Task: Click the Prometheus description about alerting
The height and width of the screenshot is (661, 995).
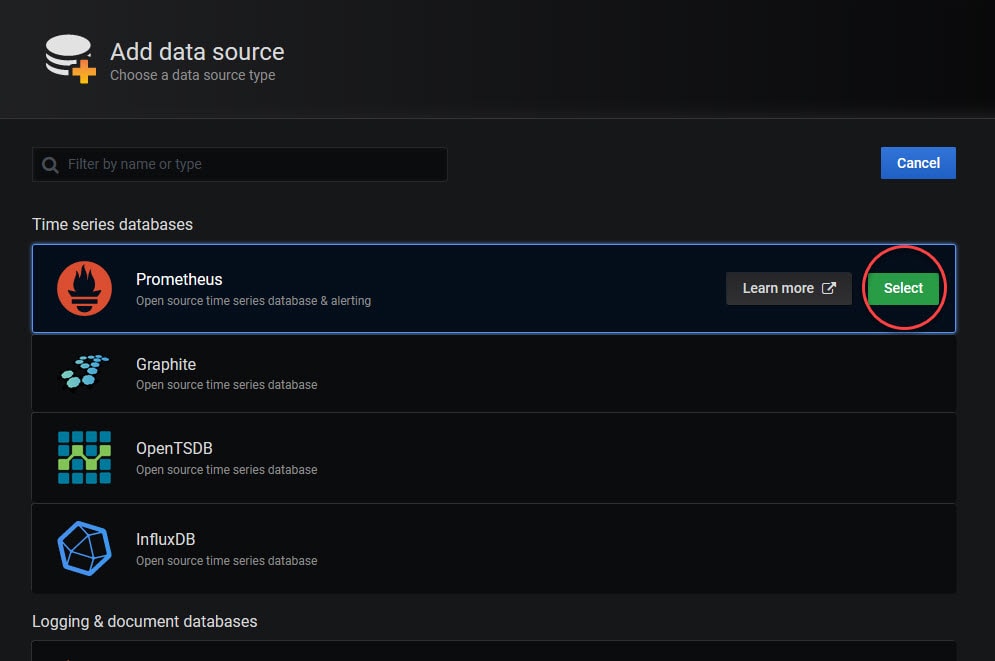Action: pyautogui.click(x=253, y=301)
